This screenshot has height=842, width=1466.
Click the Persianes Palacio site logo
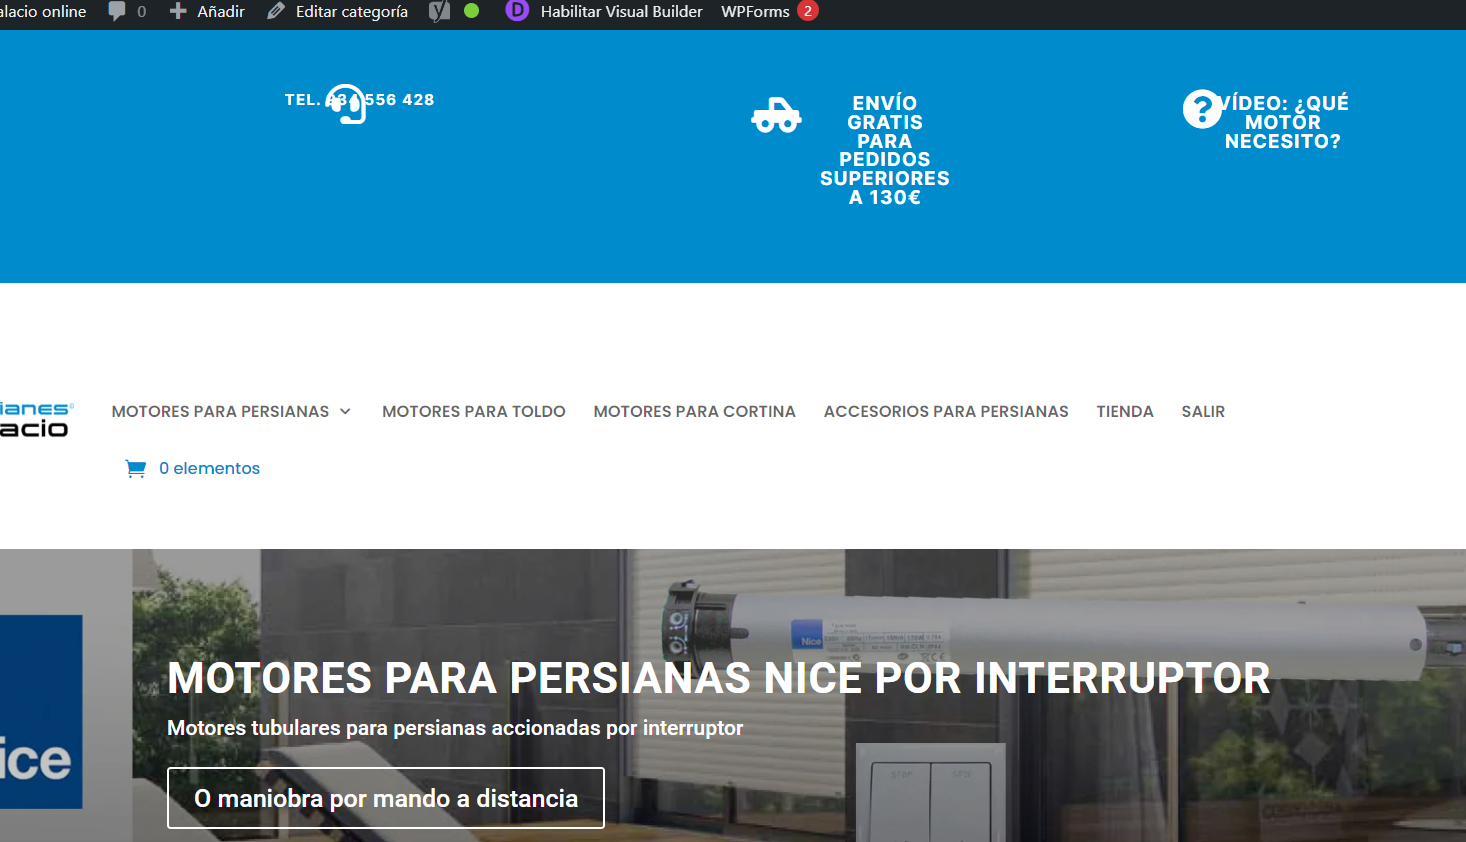35,419
